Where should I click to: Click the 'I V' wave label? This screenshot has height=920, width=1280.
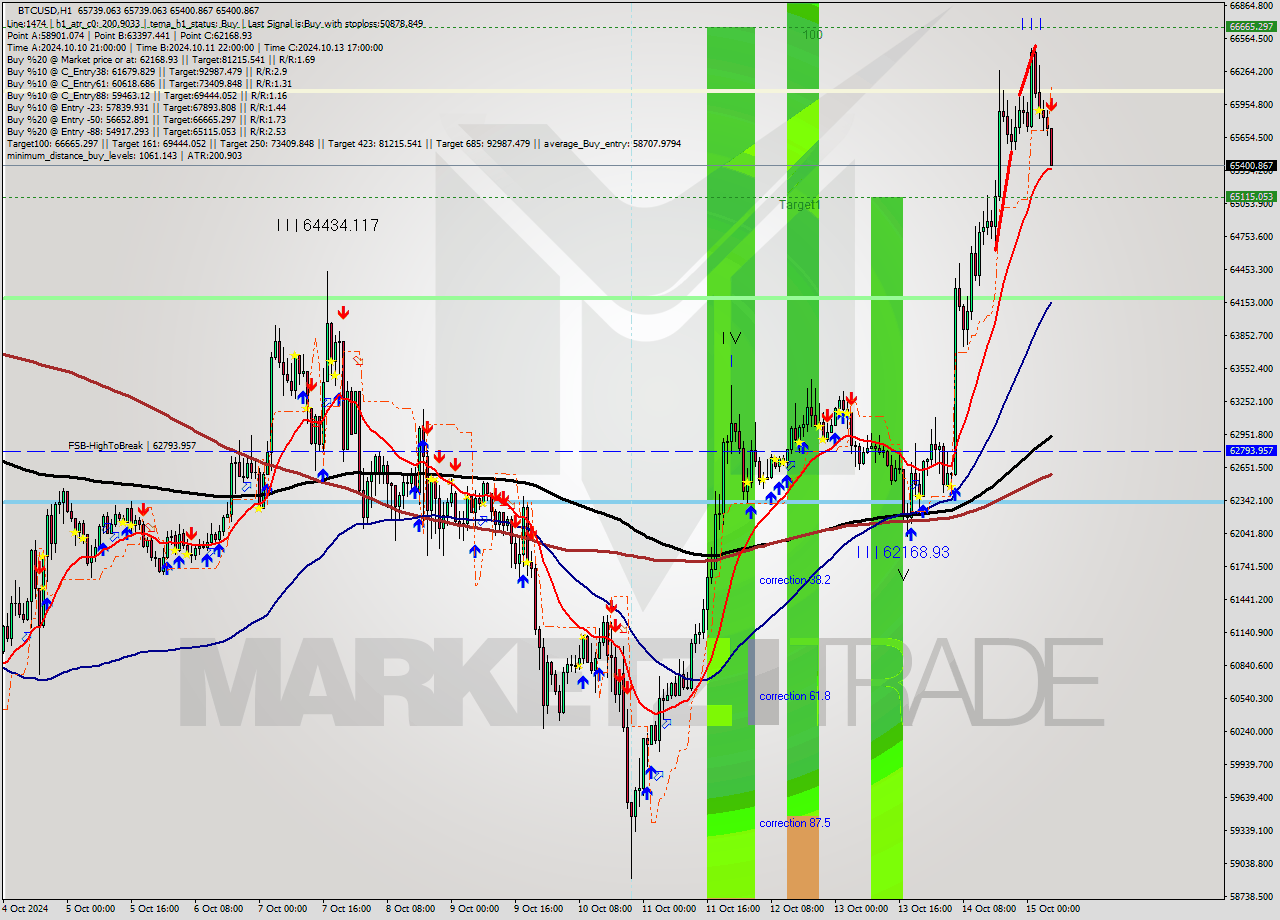point(731,338)
